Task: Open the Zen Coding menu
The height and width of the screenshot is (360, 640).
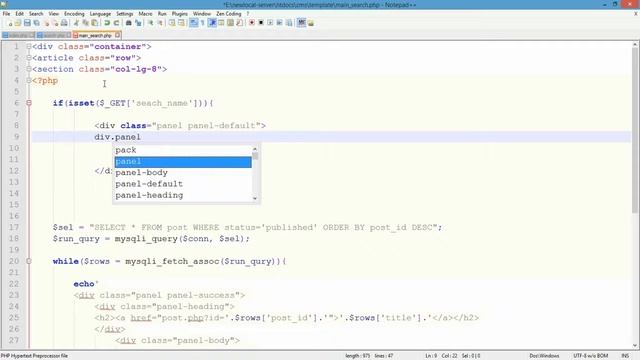Action: point(229,13)
